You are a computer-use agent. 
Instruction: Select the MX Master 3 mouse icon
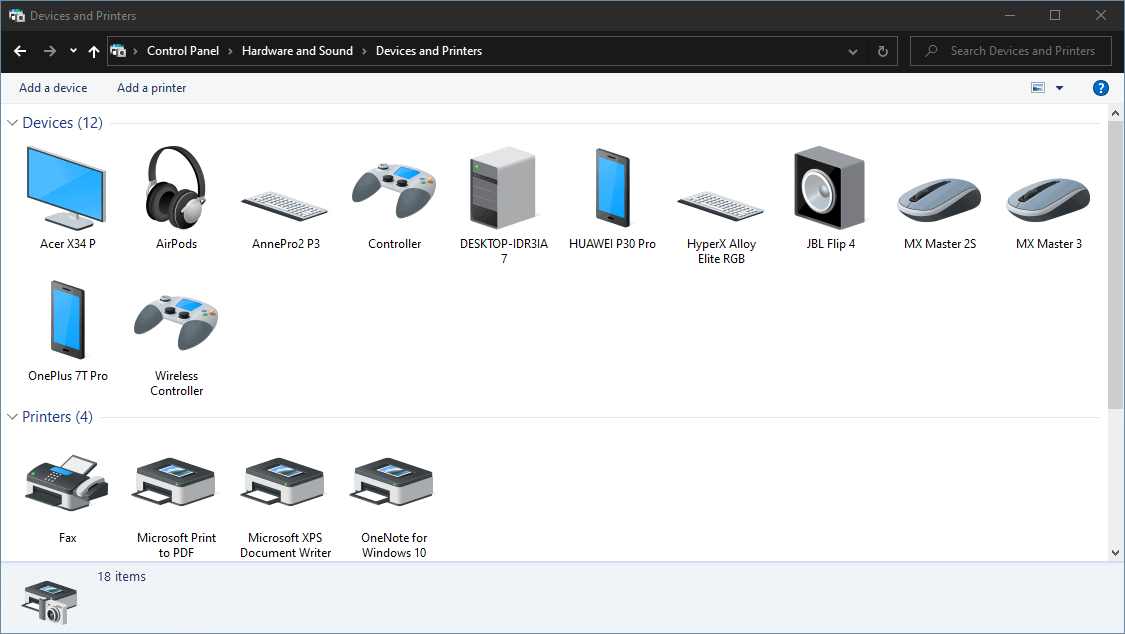tap(1048, 200)
